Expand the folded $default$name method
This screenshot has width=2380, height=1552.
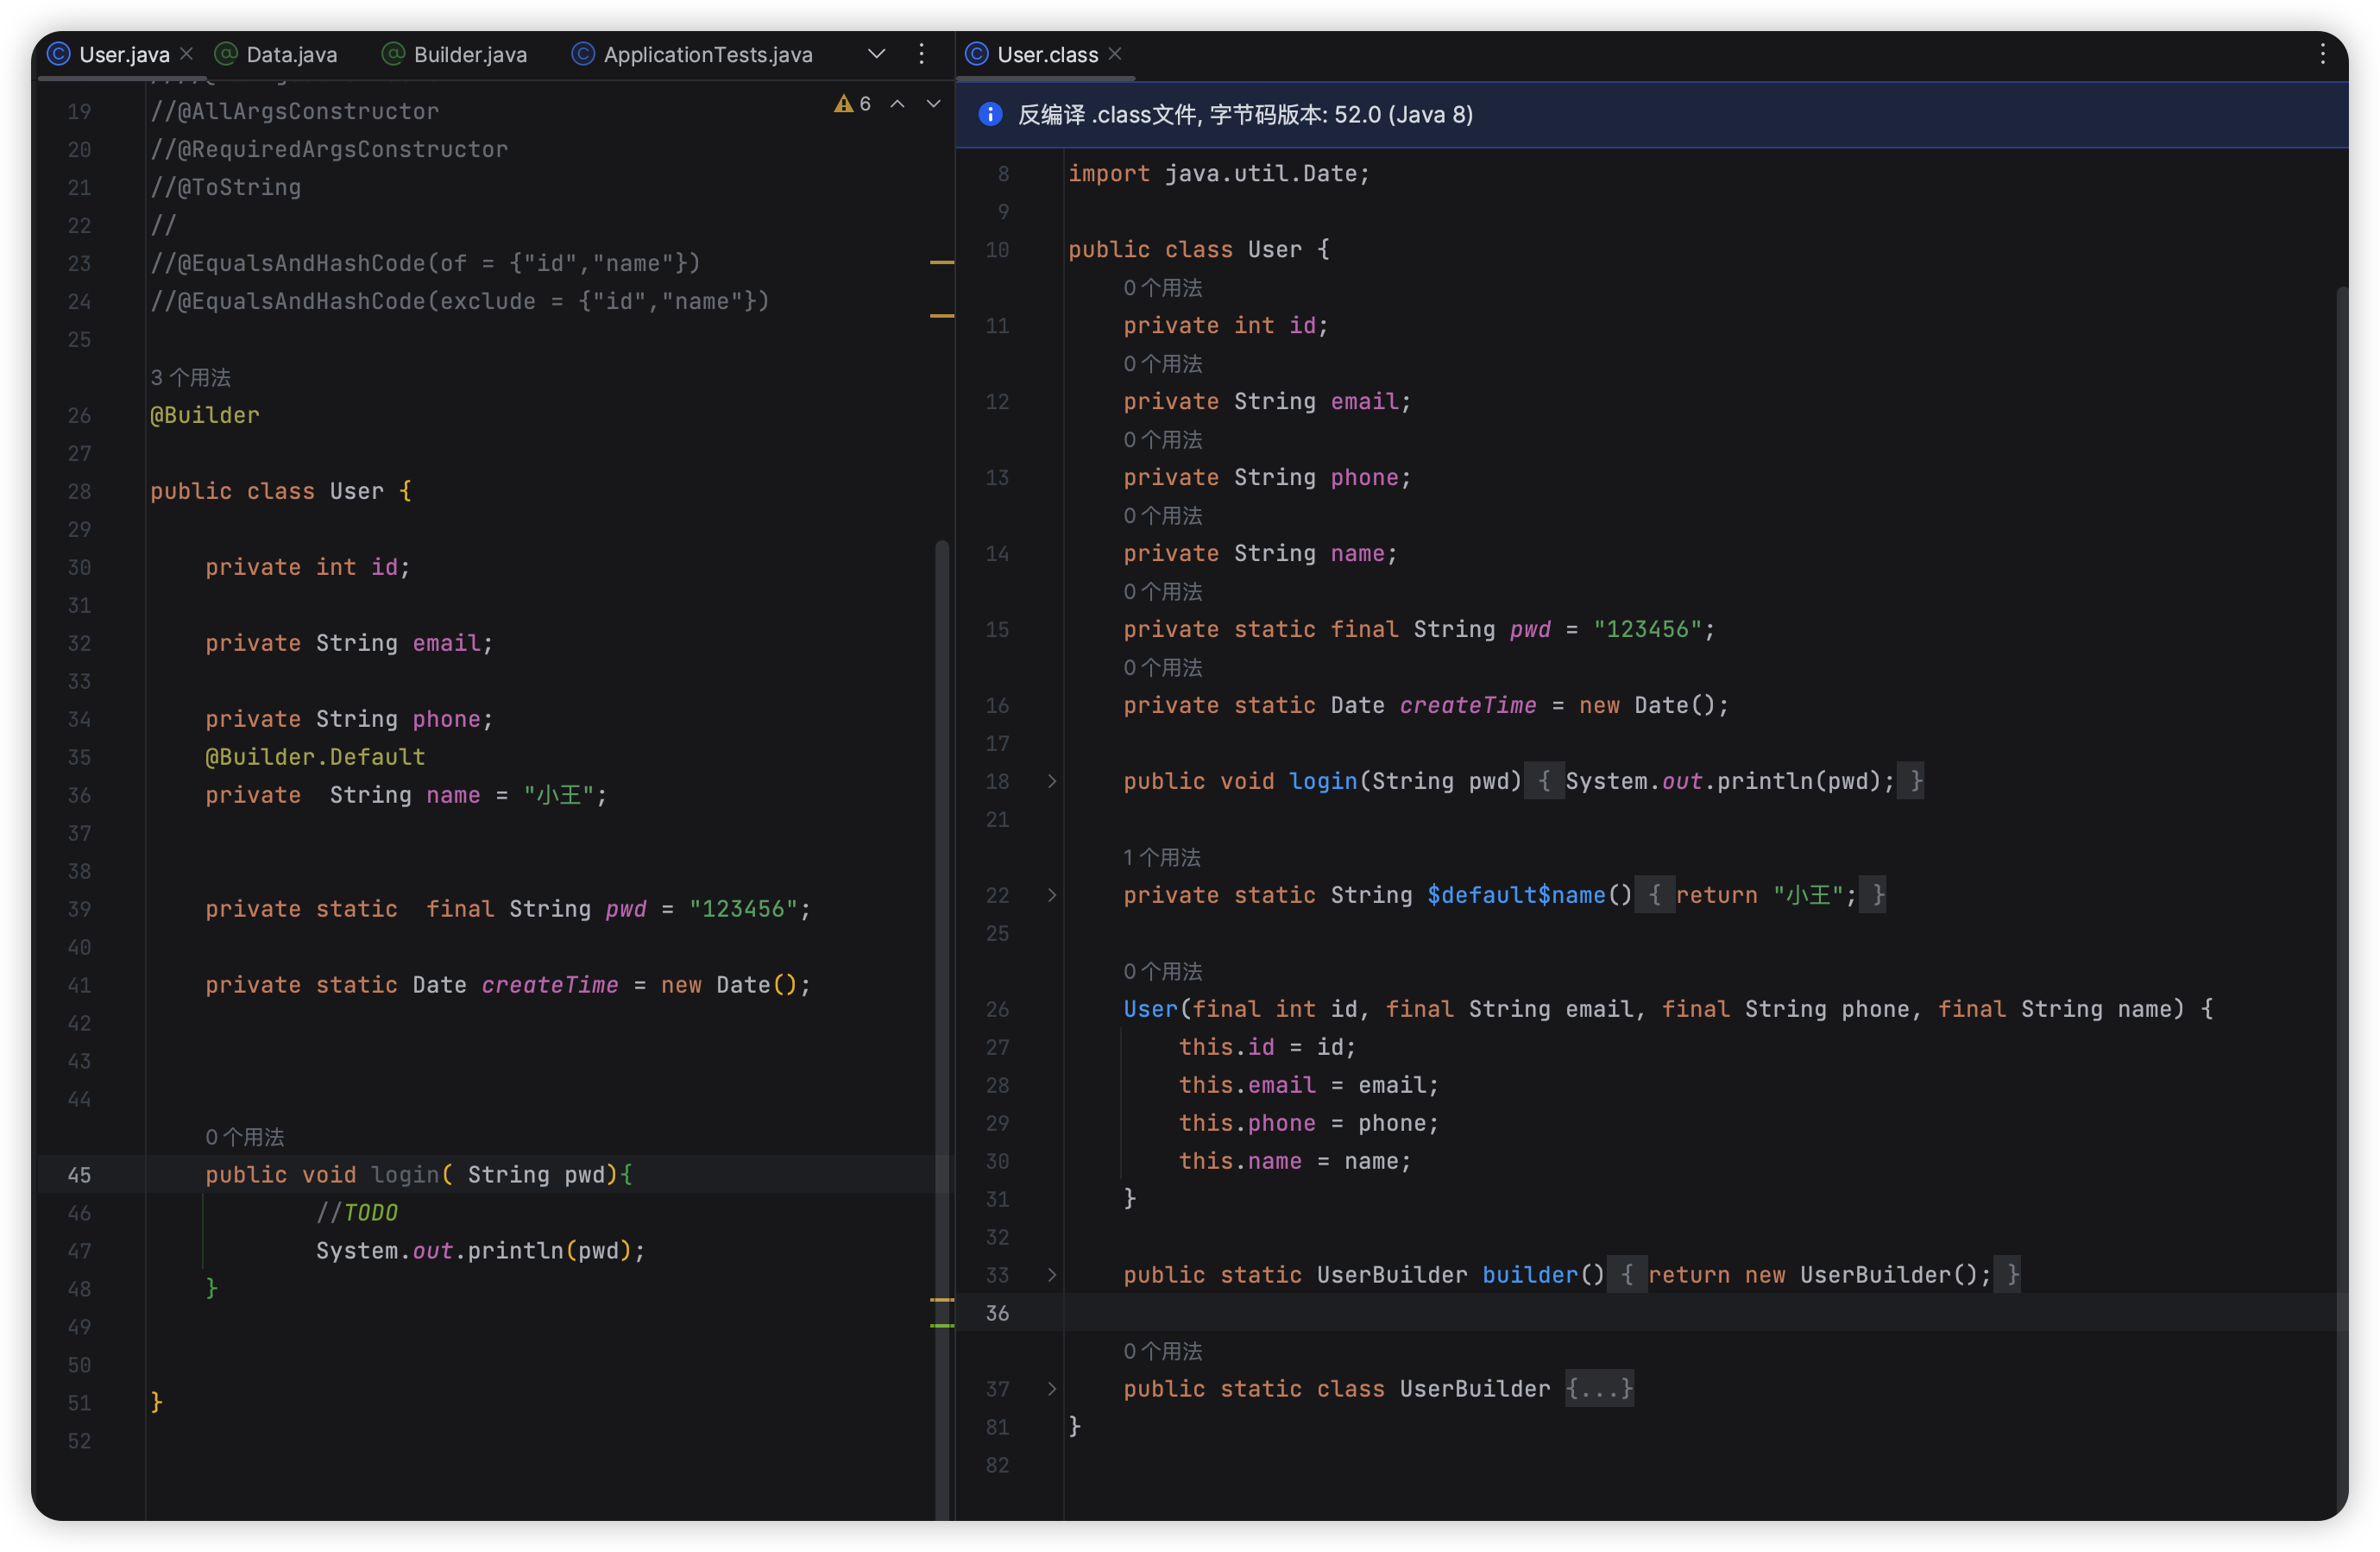tap(1052, 895)
